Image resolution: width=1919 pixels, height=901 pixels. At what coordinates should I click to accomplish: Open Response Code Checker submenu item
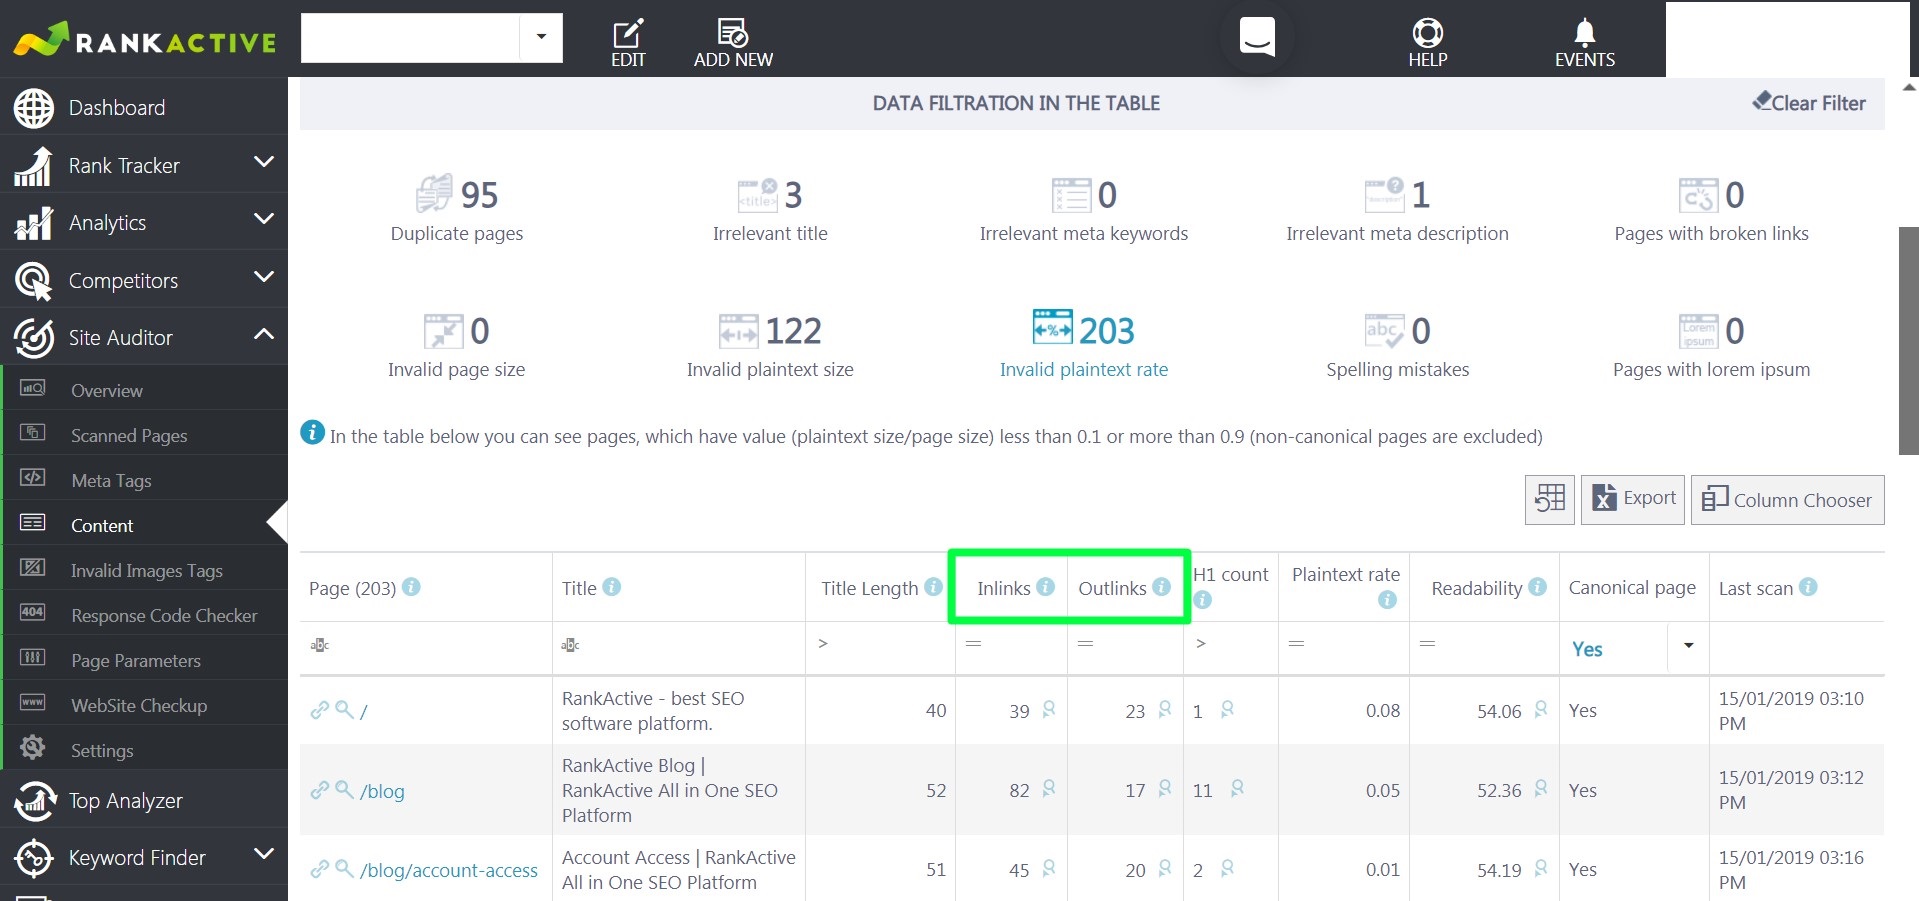tap(144, 615)
